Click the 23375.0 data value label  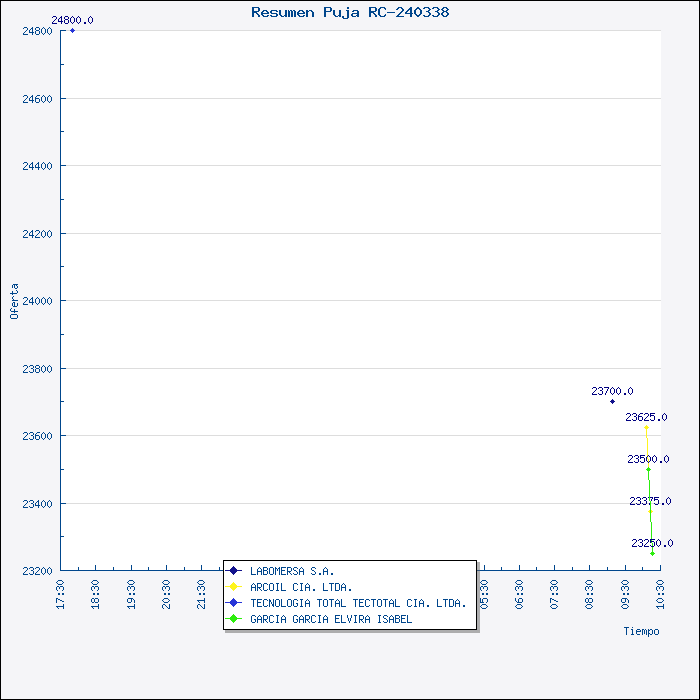(x=650, y=501)
